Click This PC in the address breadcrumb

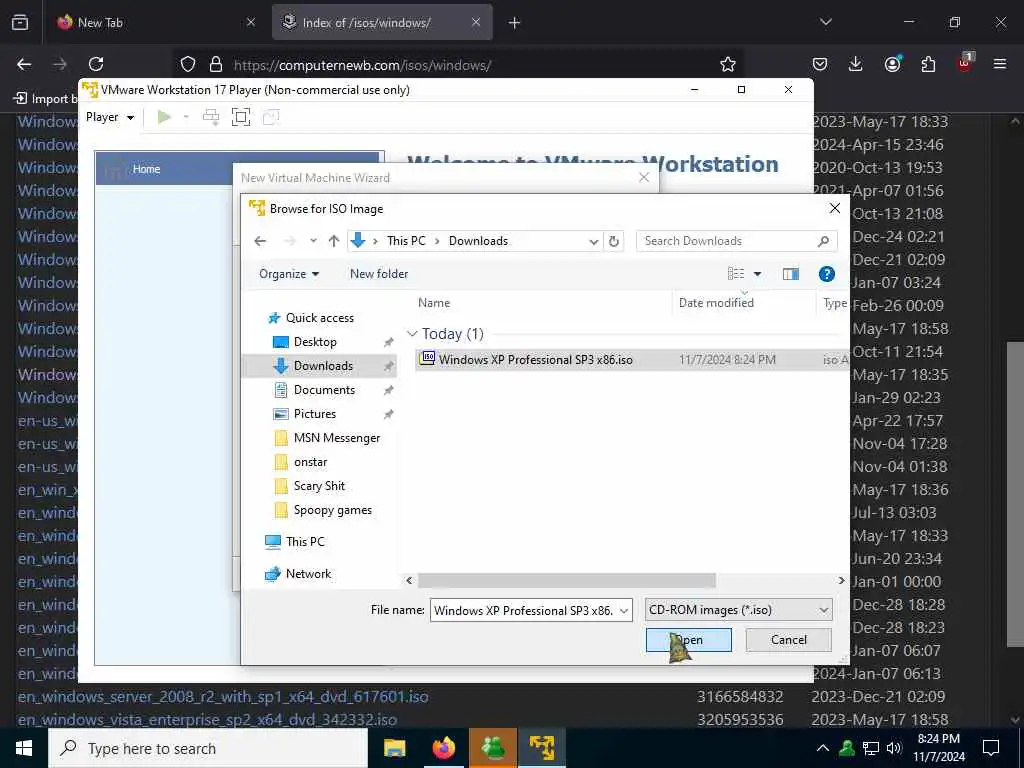pos(406,241)
